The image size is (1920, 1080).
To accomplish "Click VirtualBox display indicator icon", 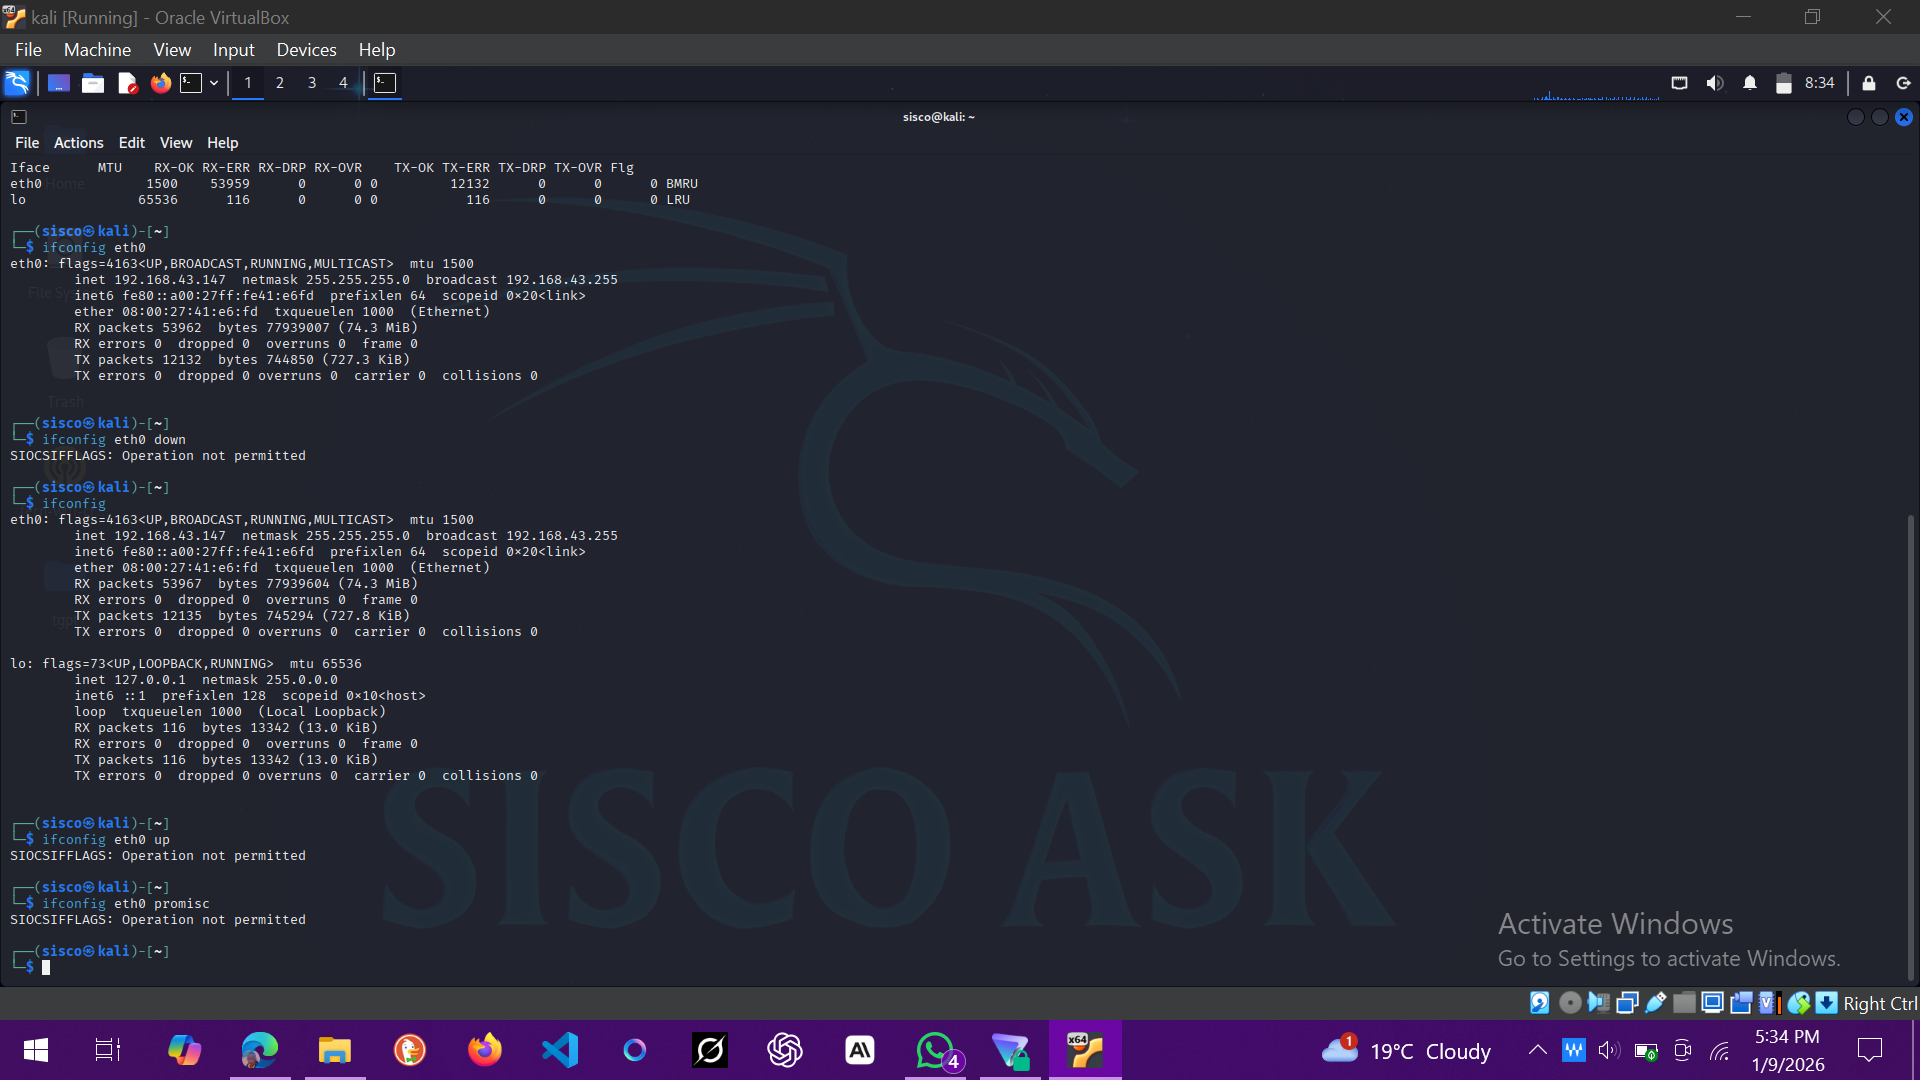I will tap(1712, 1003).
